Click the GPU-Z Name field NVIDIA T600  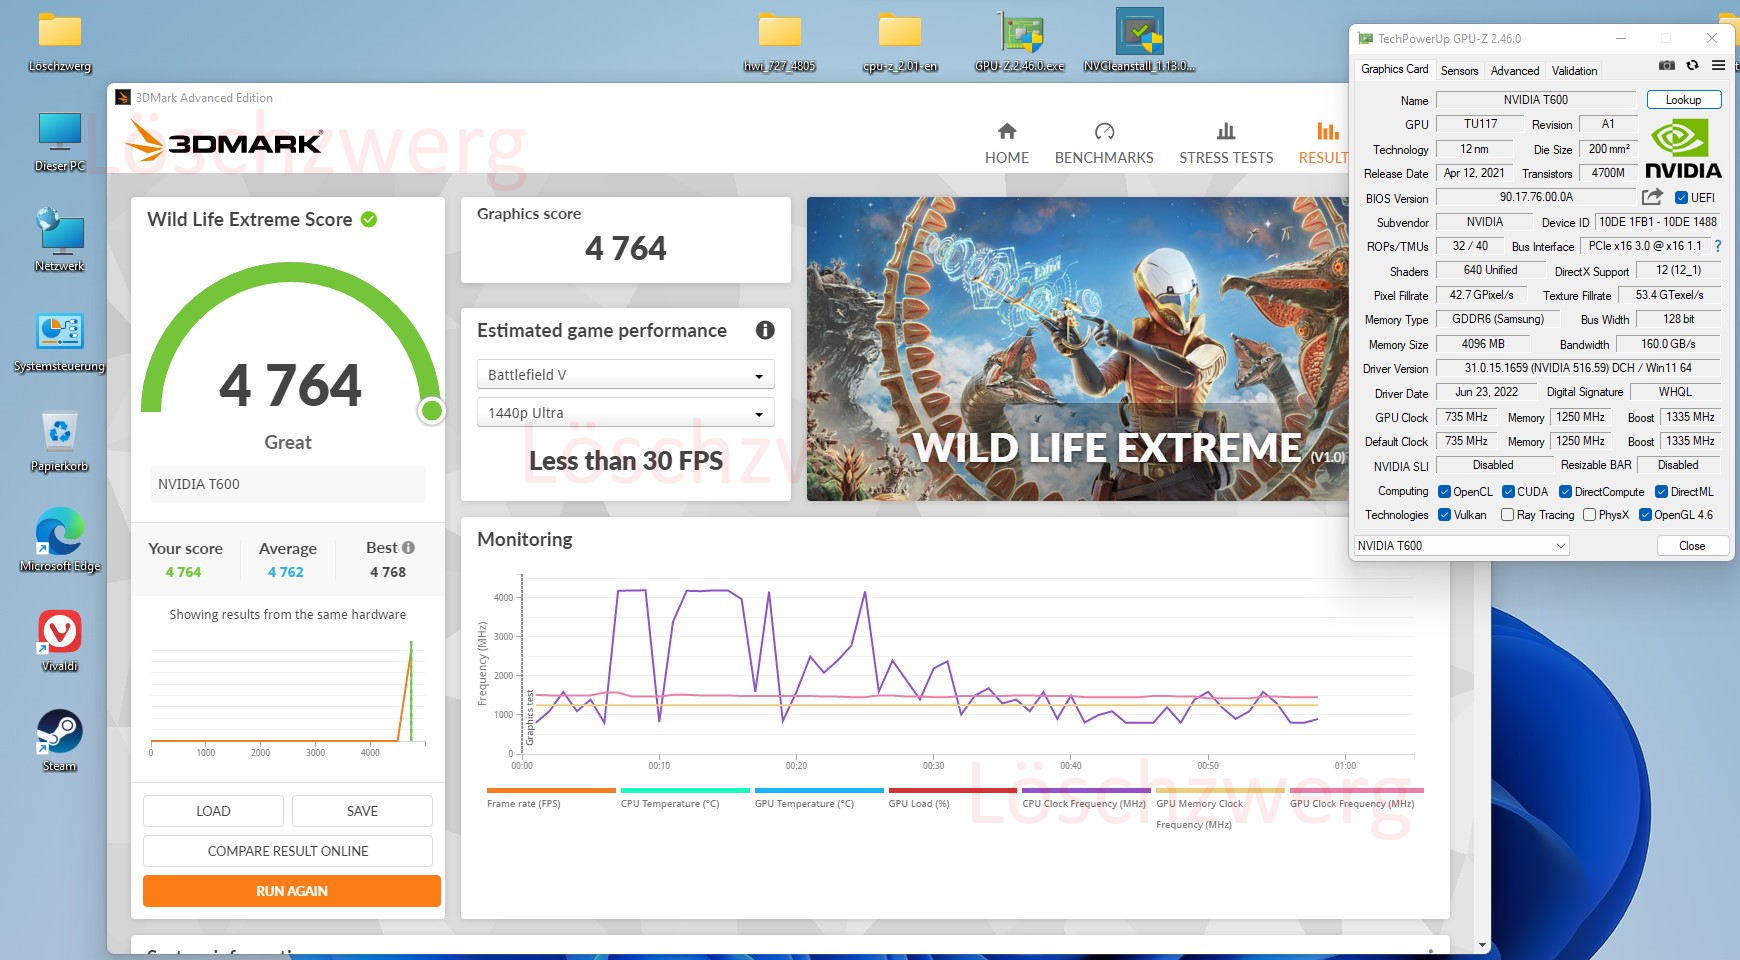click(1536, 100)
